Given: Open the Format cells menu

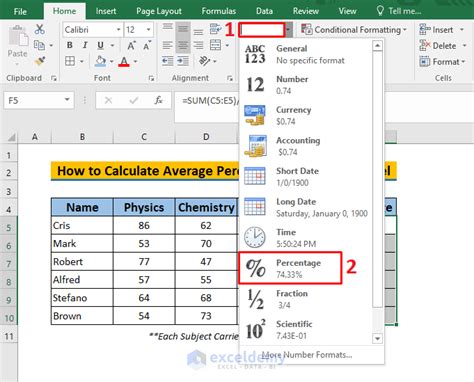Looking at the screenshot, I should (x=442, y=62).
